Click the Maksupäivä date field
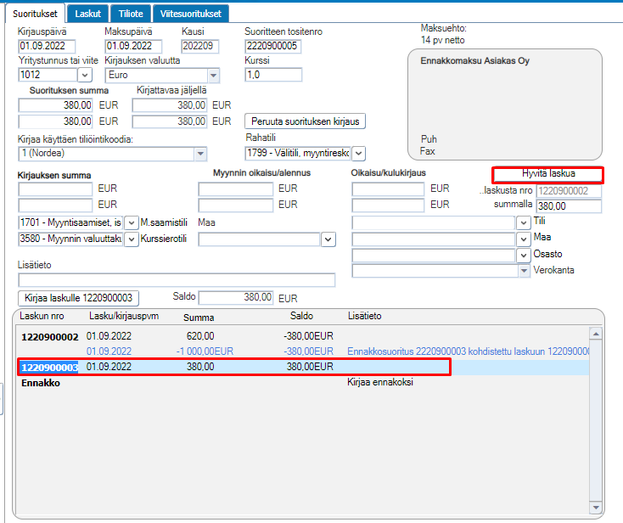This screenshot has width=623, height=523. [x=133, y=46]
